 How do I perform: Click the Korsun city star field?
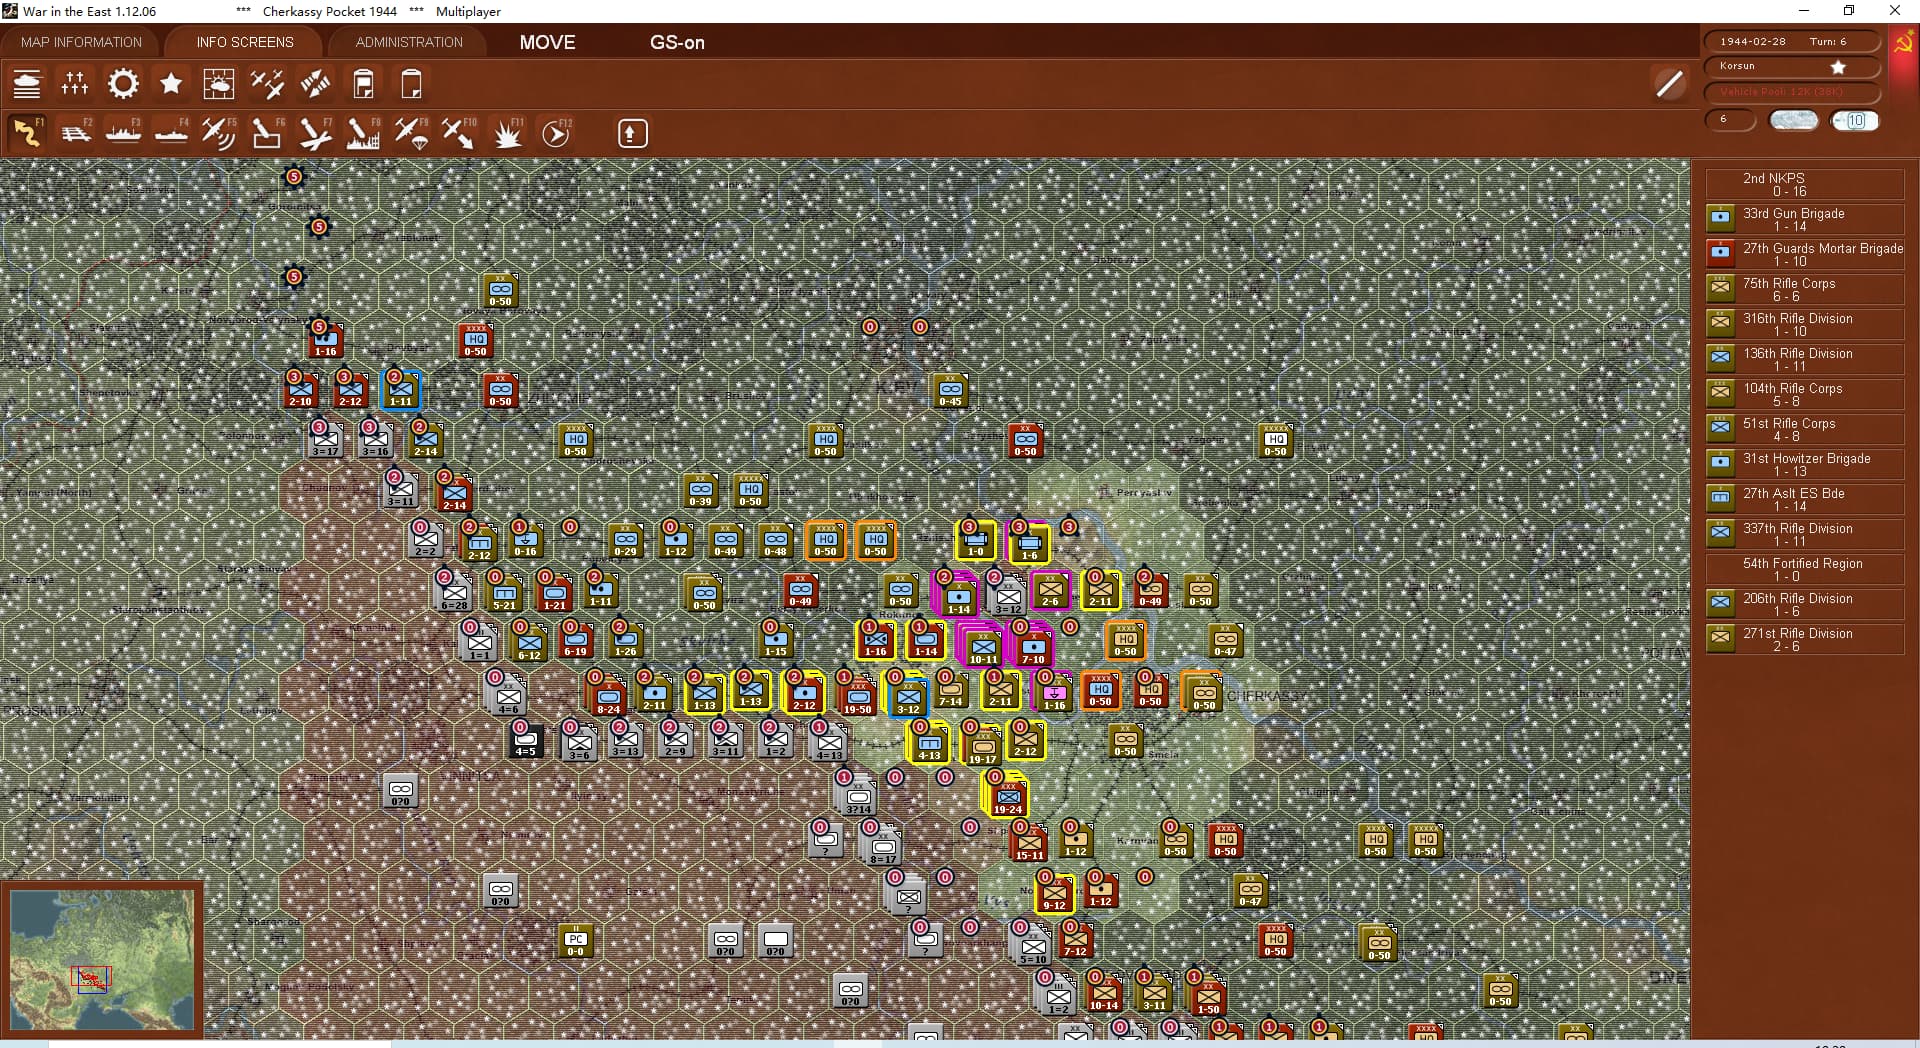point(1792,66)
